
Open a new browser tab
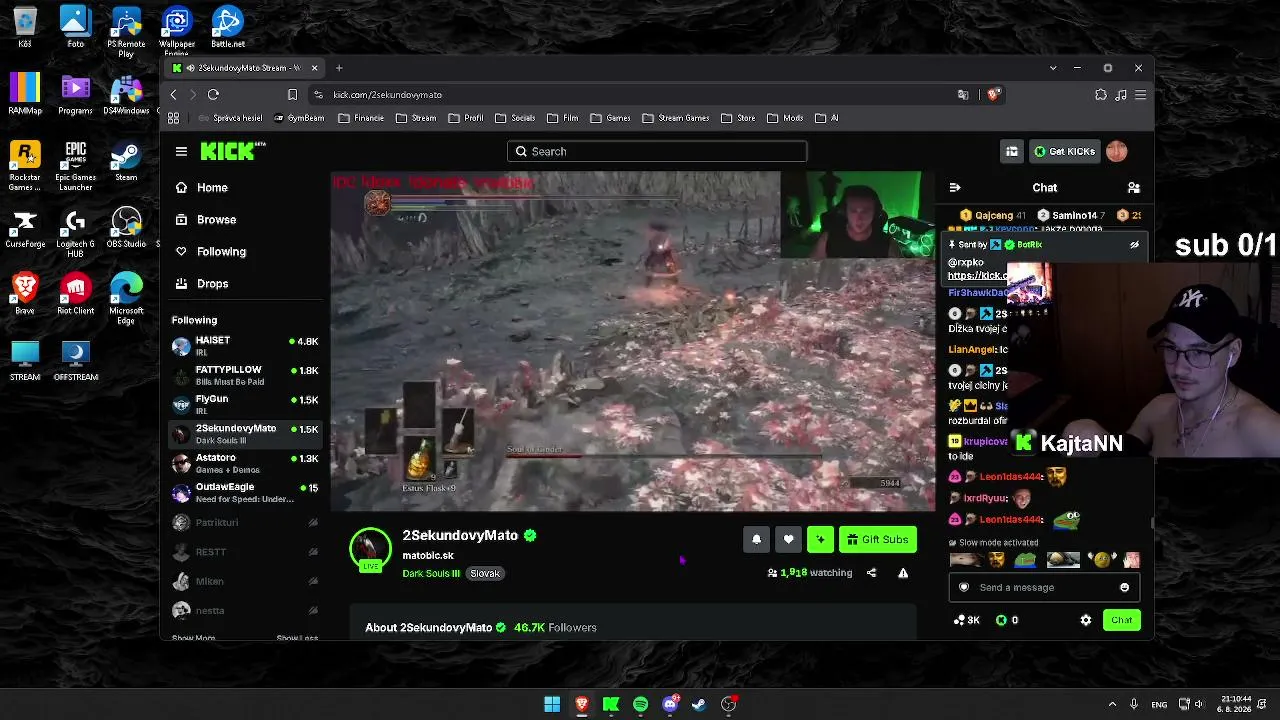339,68
